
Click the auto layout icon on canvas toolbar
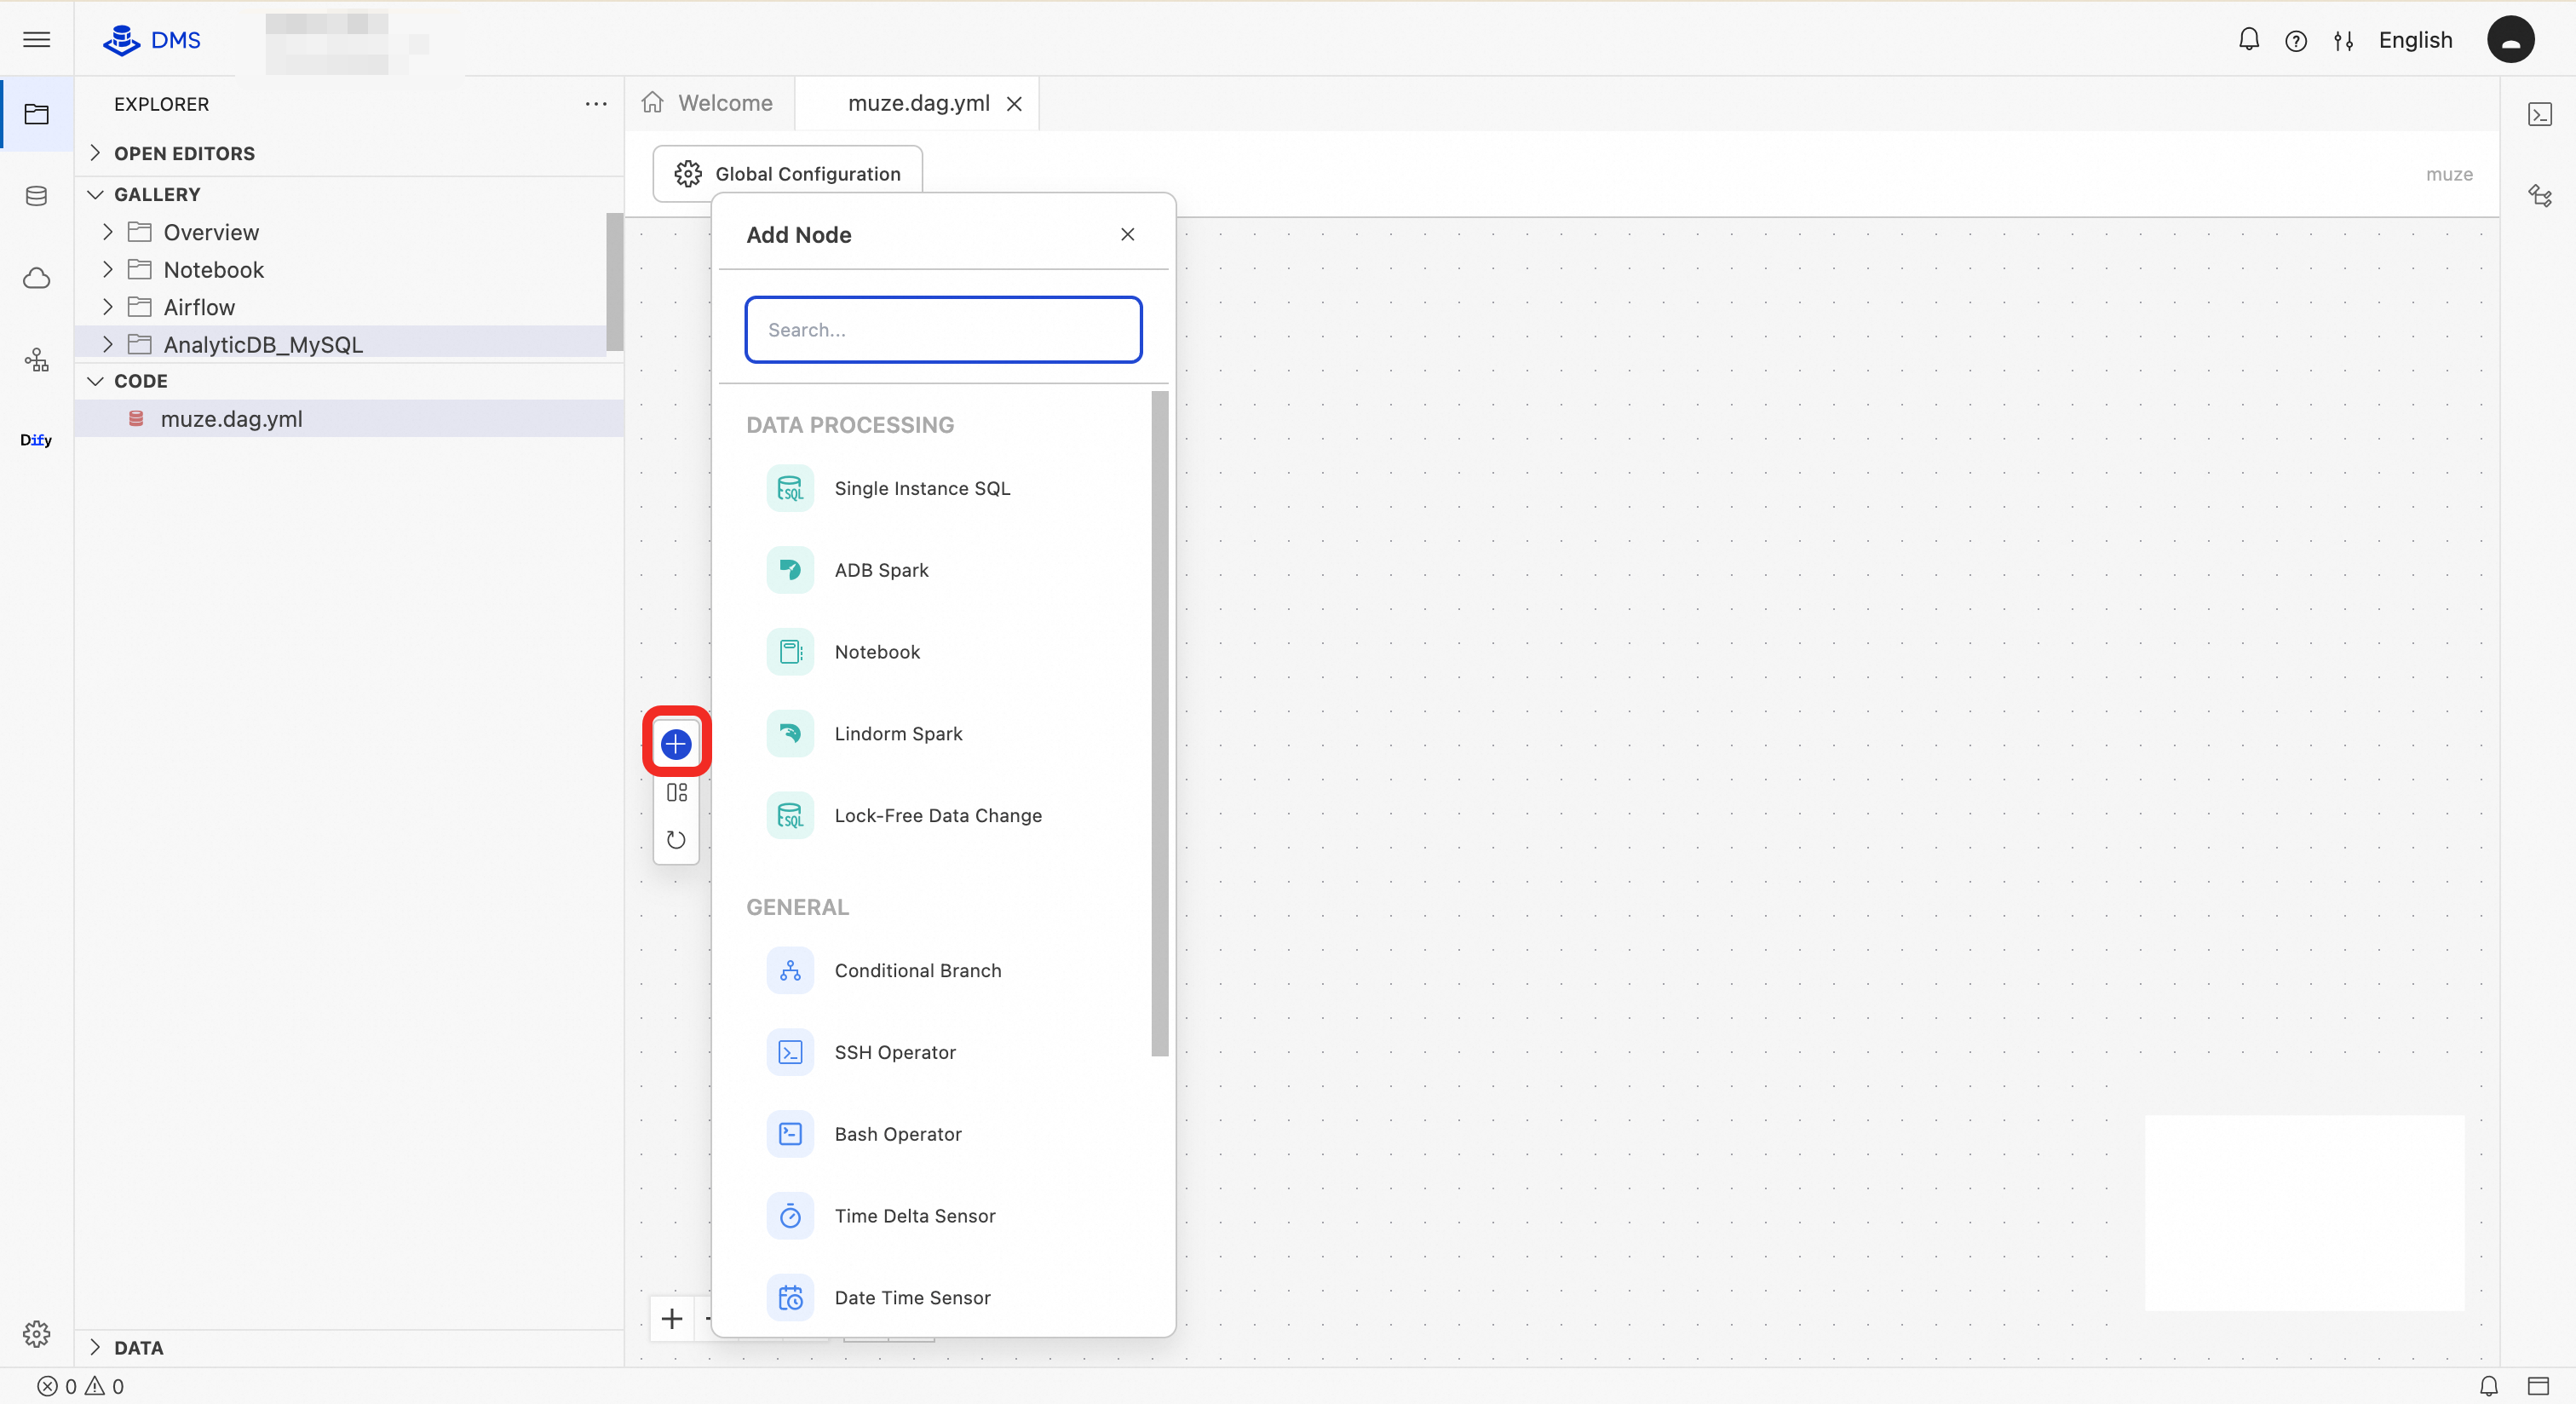click(x=676, y=792)
